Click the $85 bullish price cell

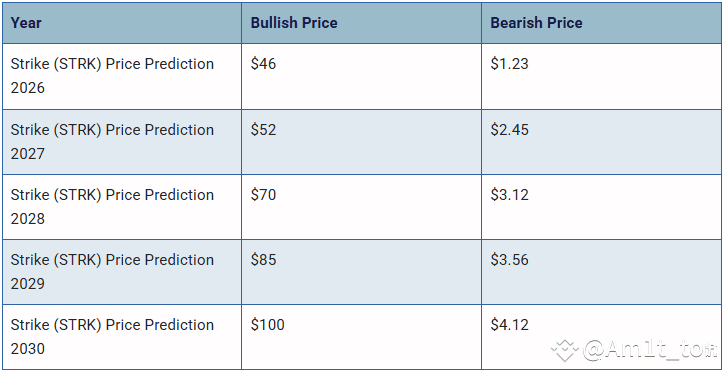click(x=361, y=272)
